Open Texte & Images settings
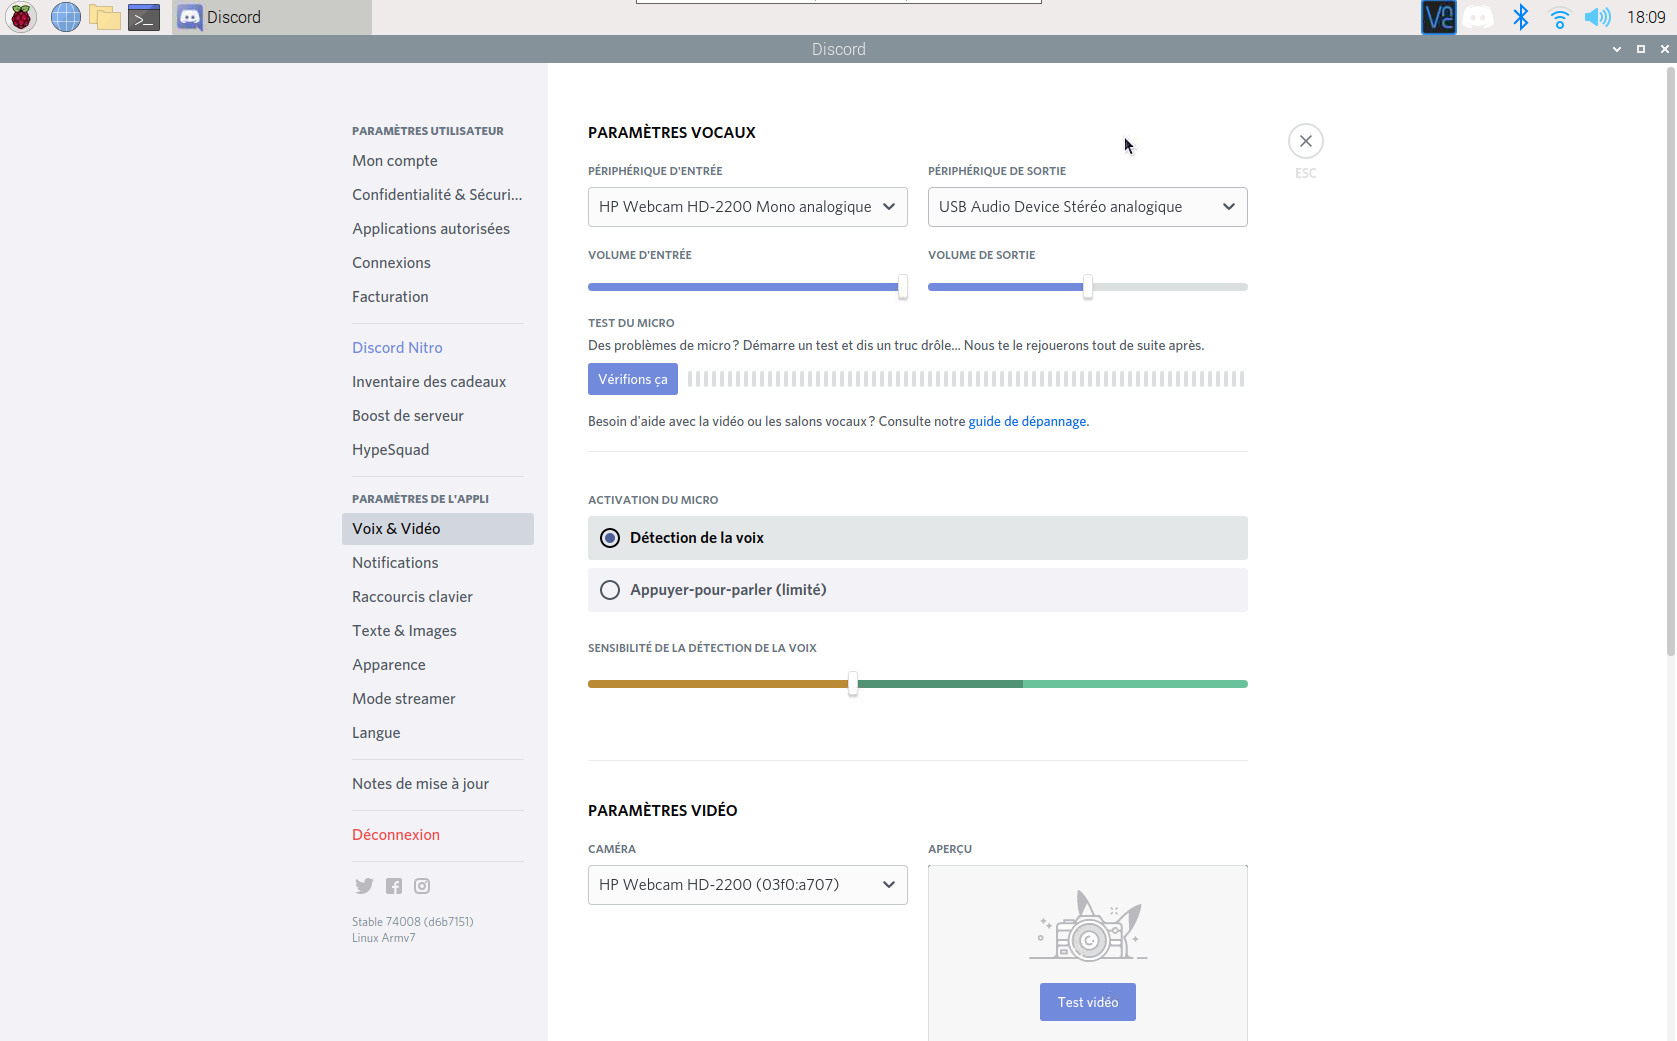This screenshot has height=1041, width=1677. tap(438, 631)
